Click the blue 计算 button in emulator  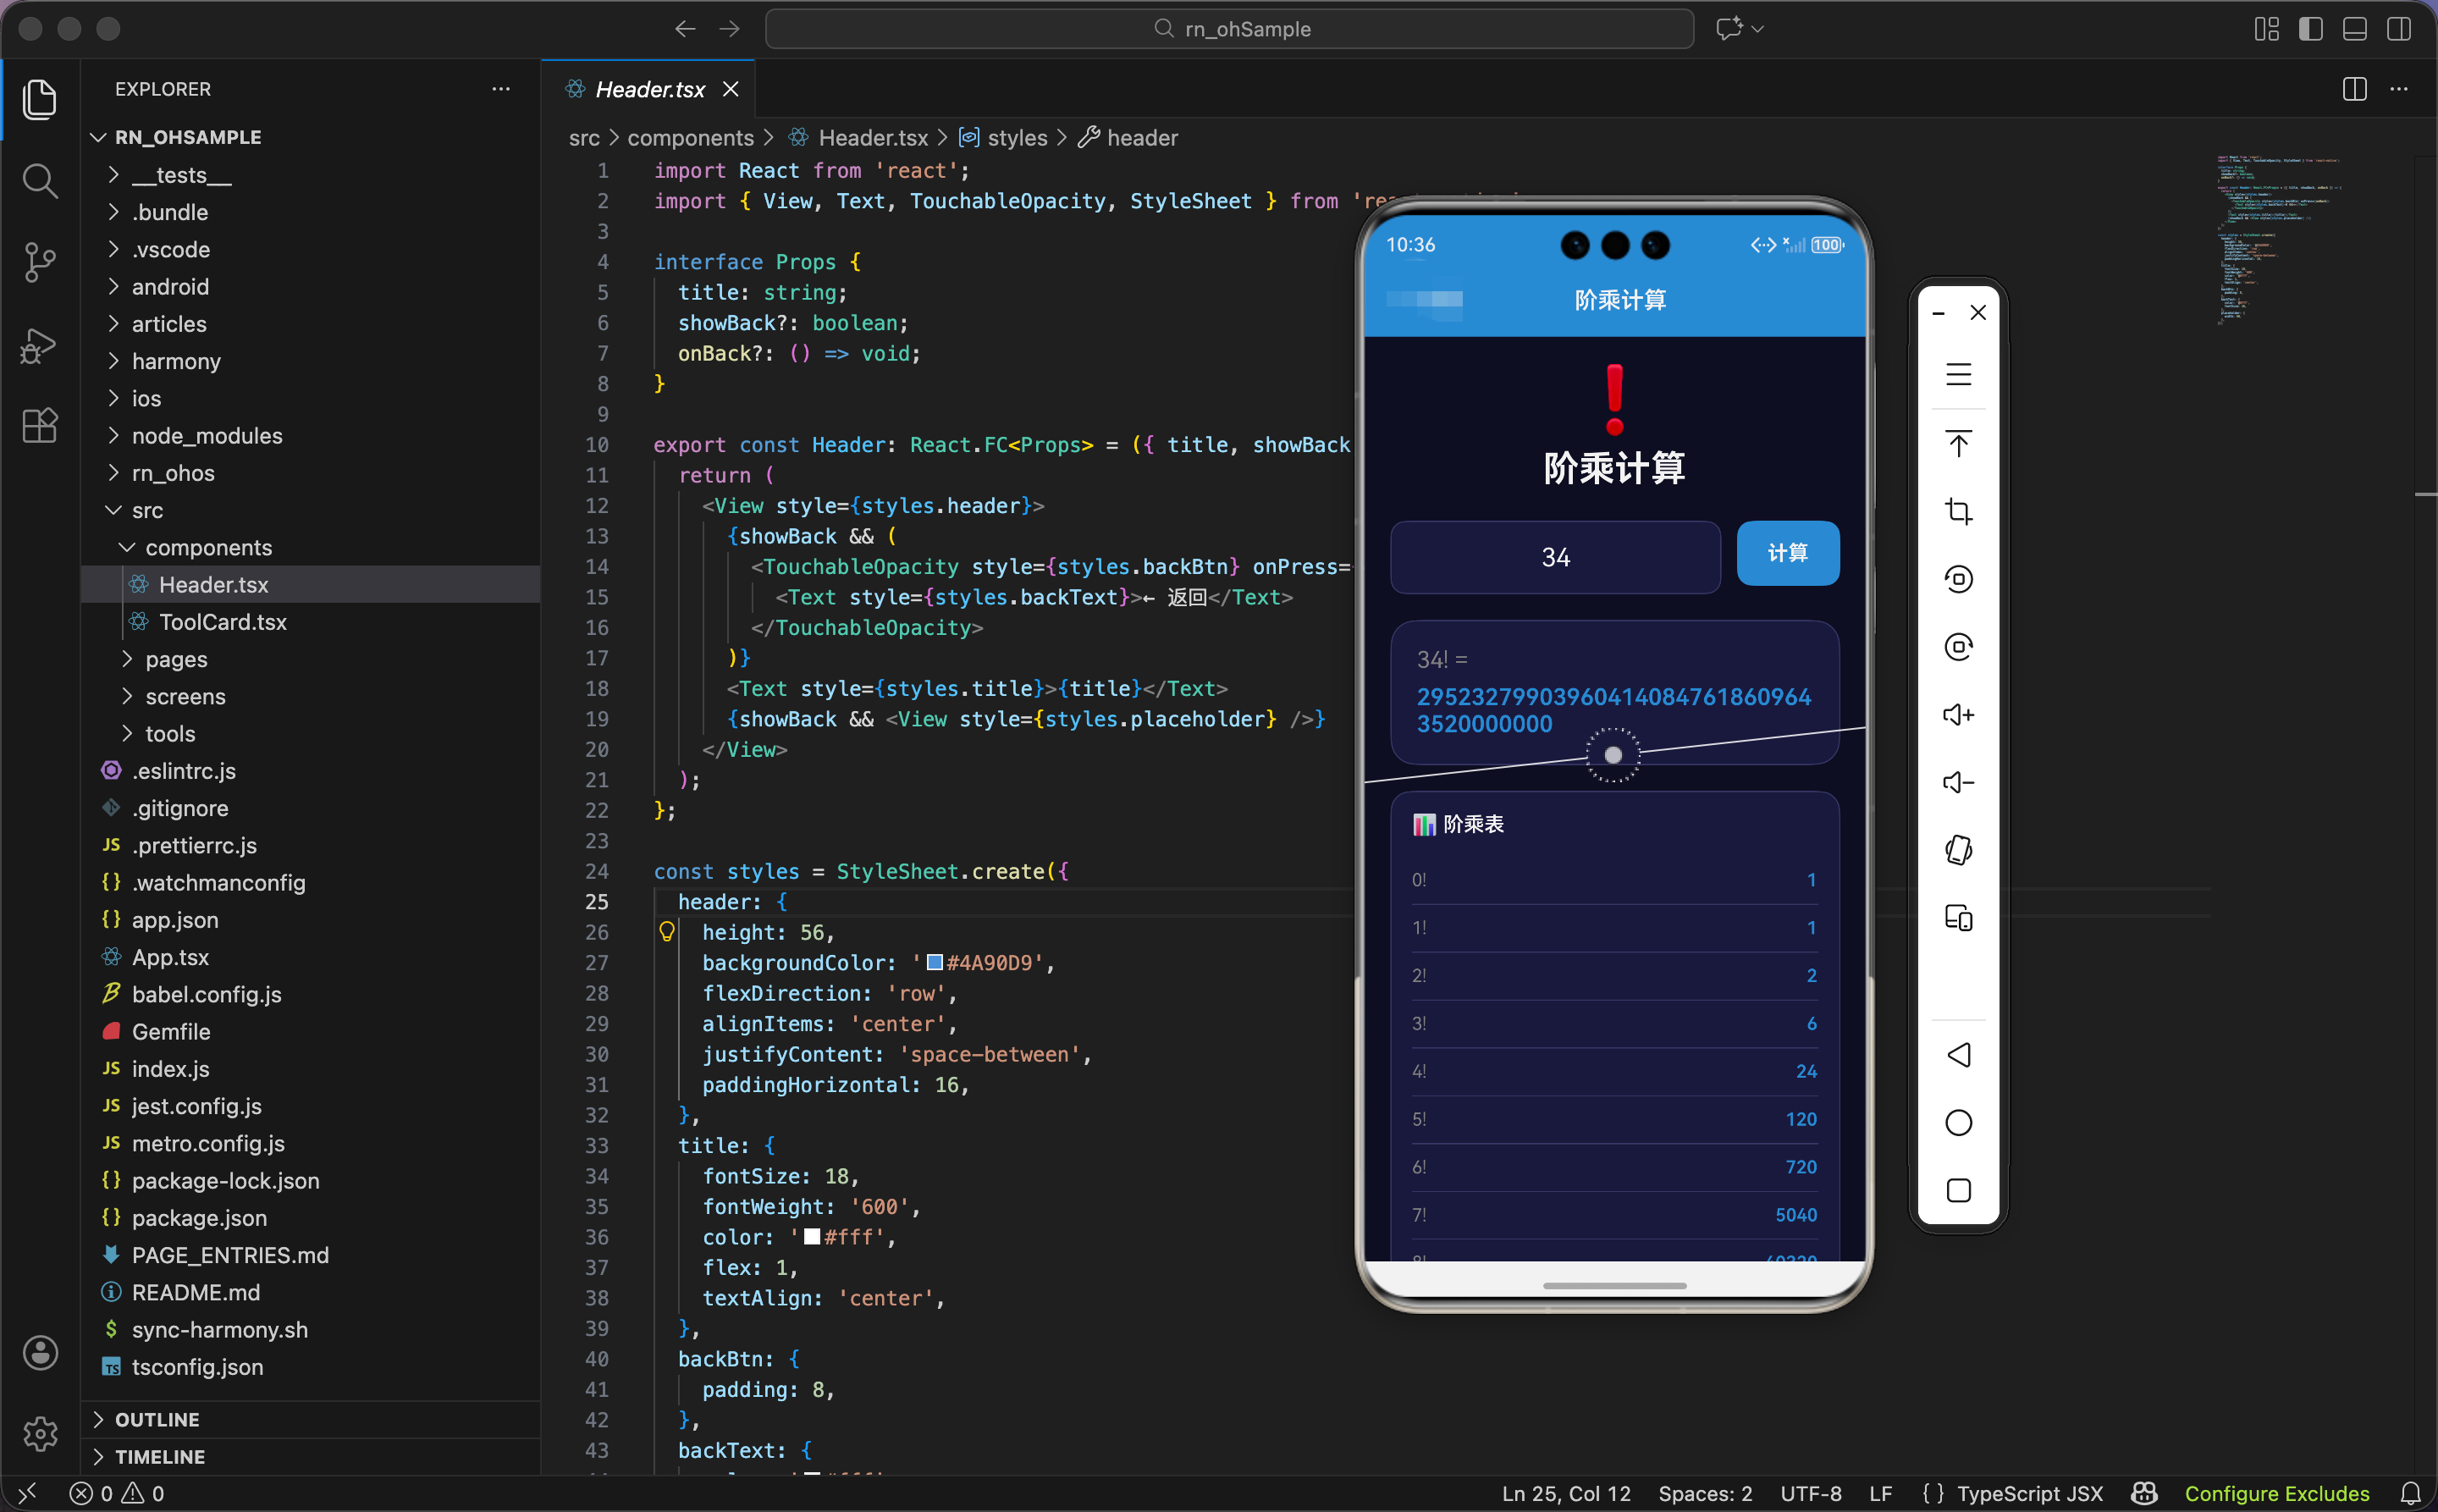1787,553
